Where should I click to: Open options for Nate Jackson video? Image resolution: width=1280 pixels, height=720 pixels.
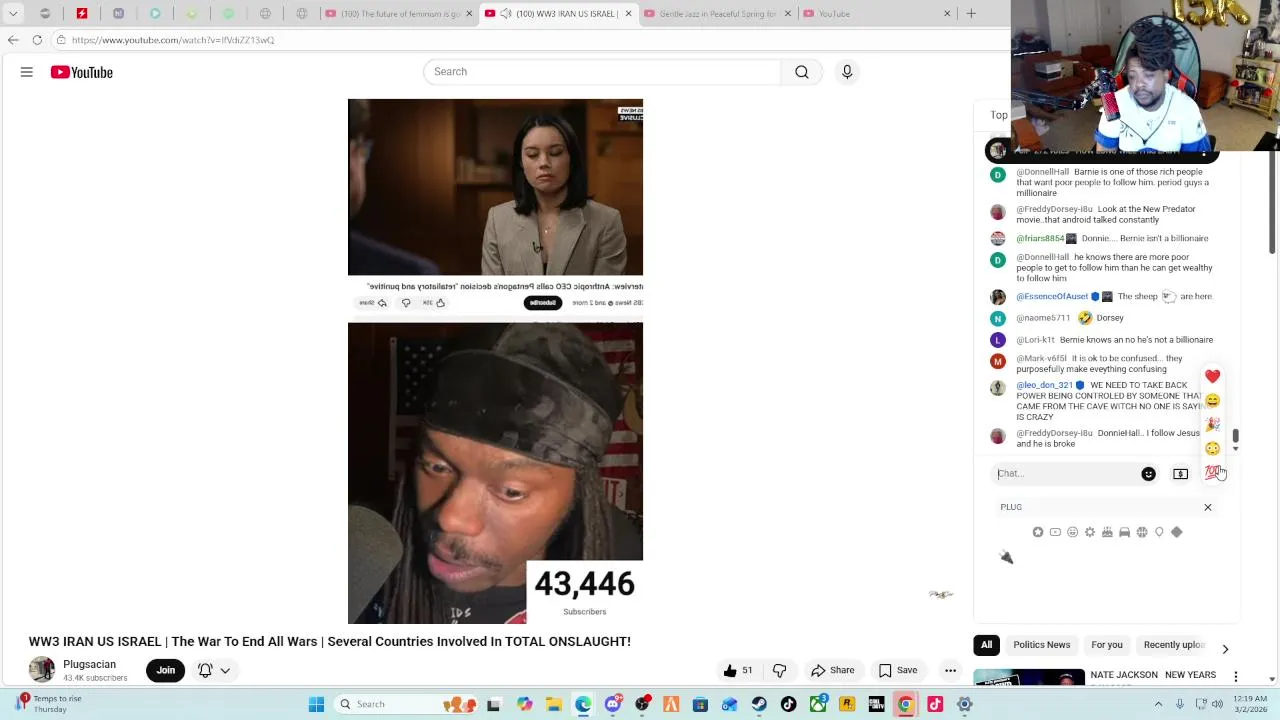pos(1235,677)
